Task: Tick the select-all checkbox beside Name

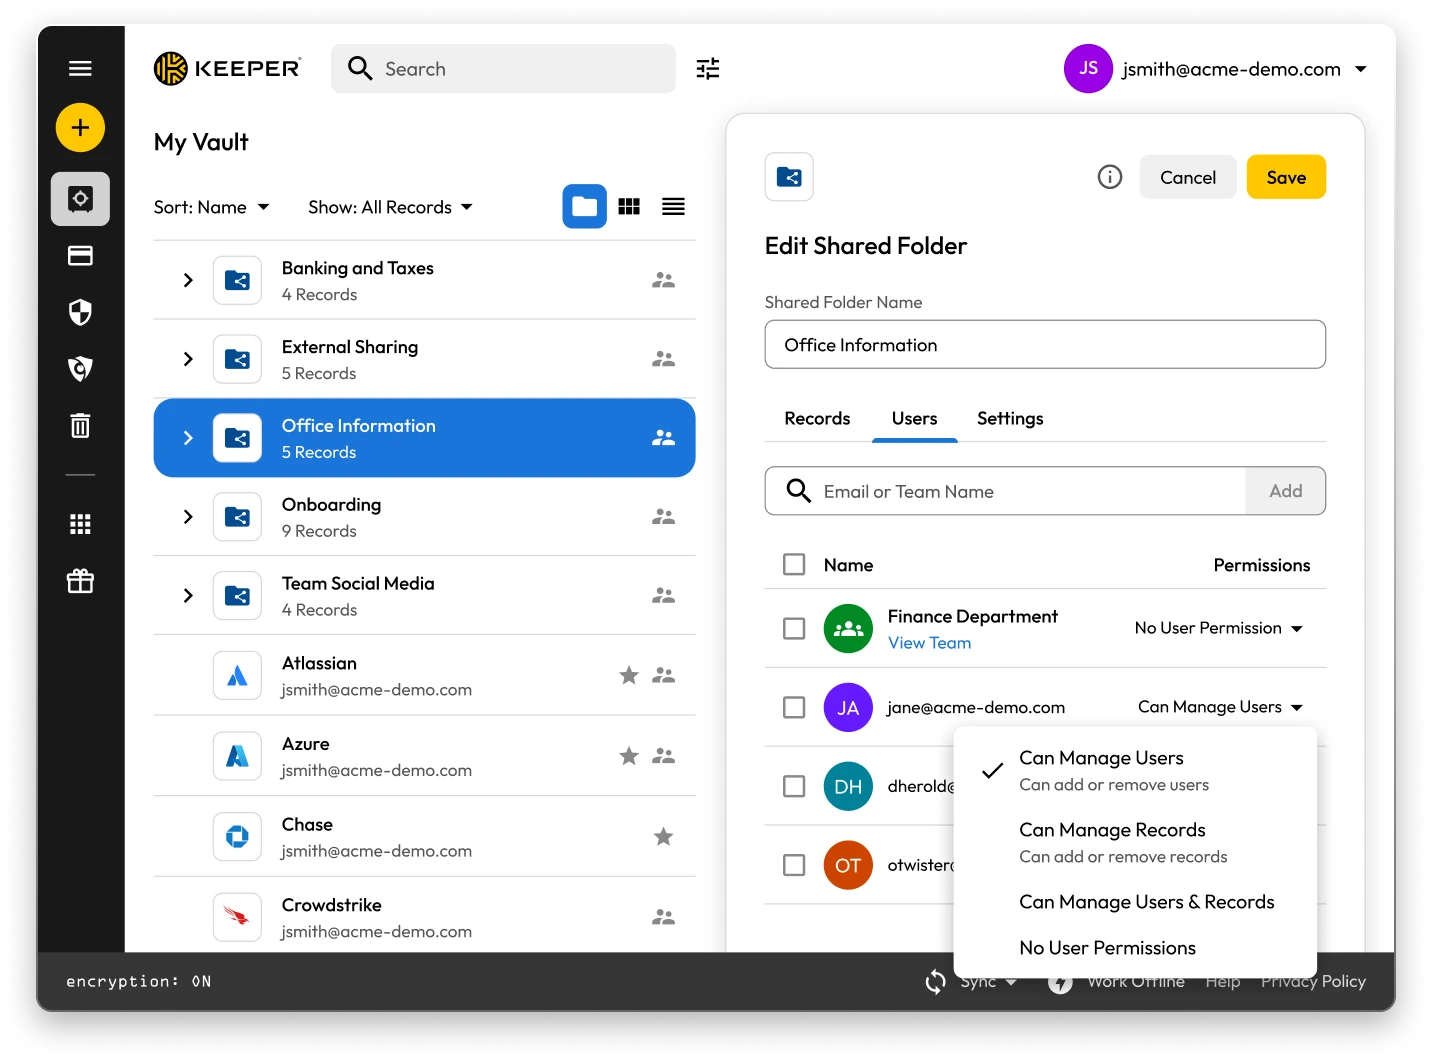Action: 794,565
